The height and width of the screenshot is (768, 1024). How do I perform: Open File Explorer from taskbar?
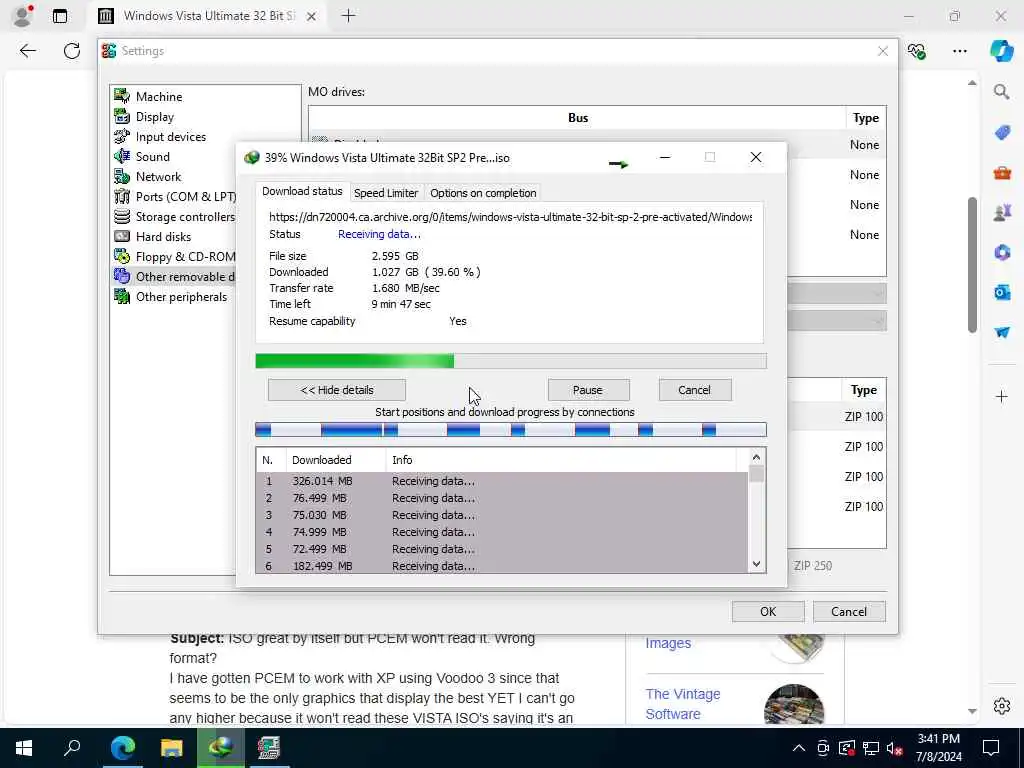[x=172, y=748]
